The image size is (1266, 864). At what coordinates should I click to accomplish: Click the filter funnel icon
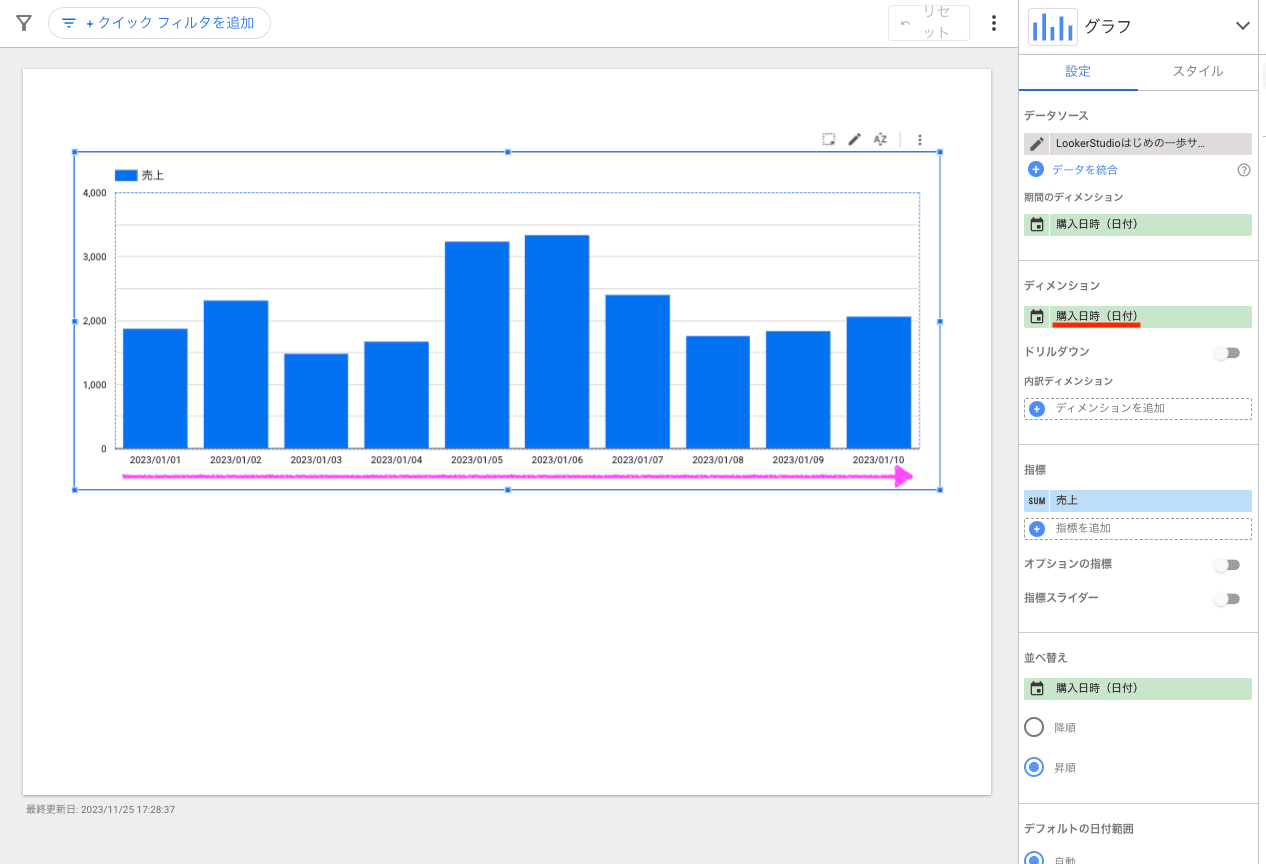click(x=24, y=23)
